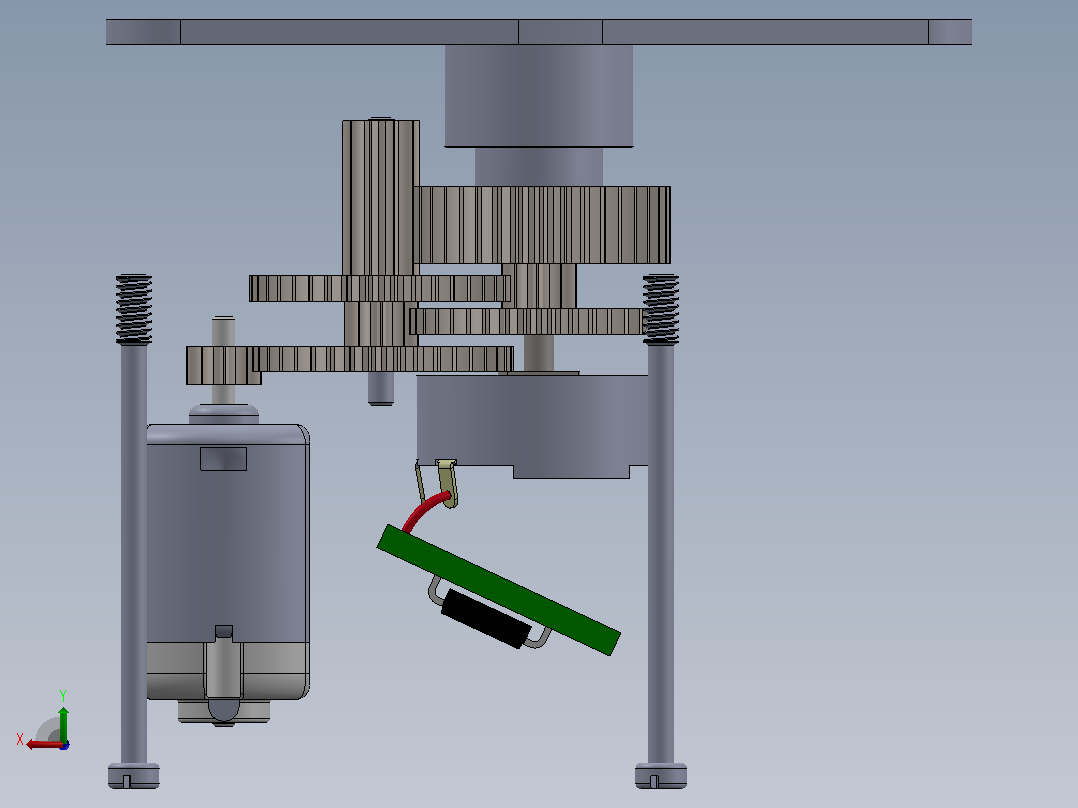
Task: Select the rectangular label on the motor body
Action: point(223,459)
